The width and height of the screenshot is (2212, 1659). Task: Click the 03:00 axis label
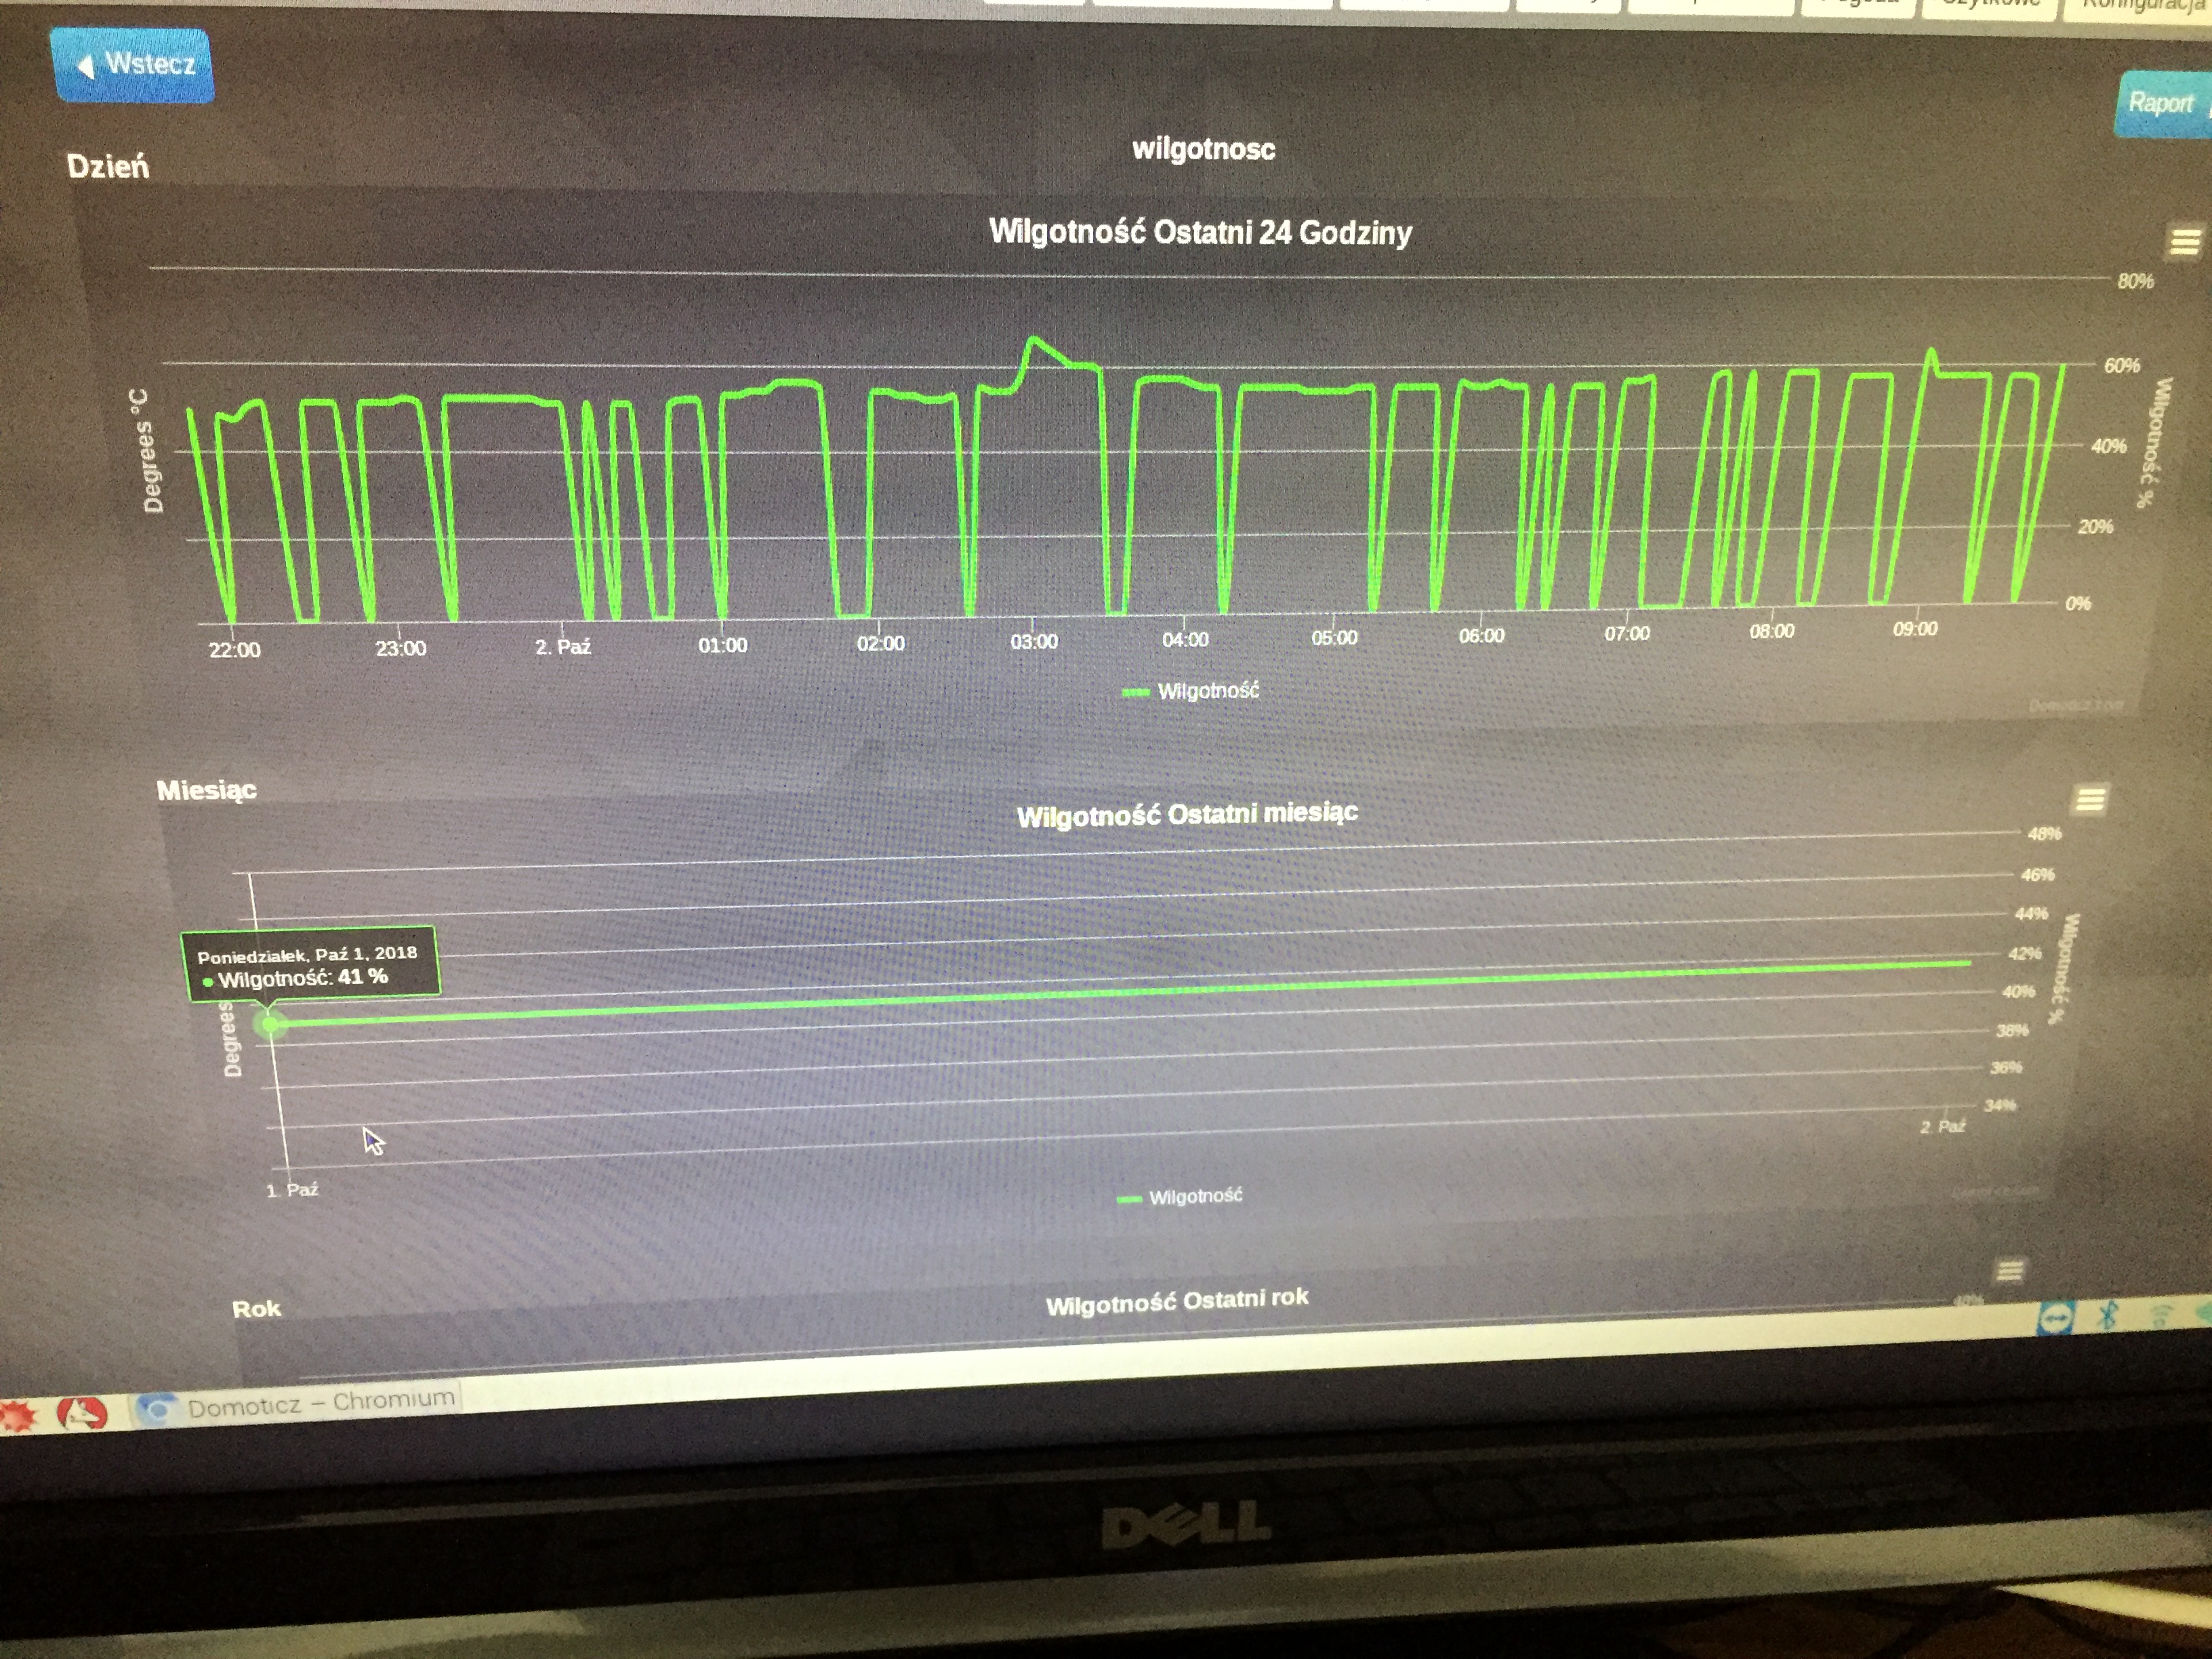coord(1034,641)
